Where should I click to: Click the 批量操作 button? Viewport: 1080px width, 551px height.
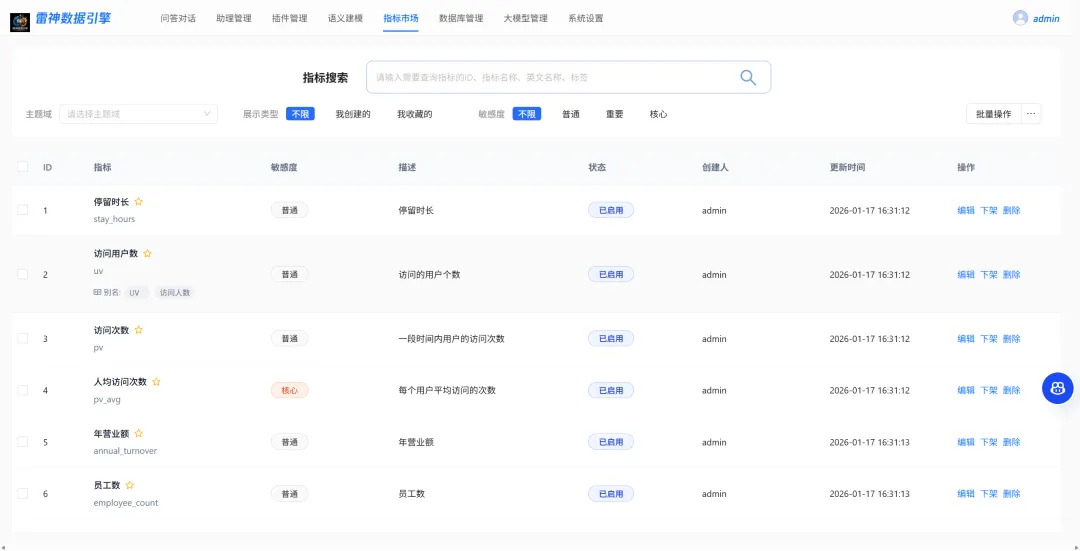pyautogui.click(x=993, y=114)
